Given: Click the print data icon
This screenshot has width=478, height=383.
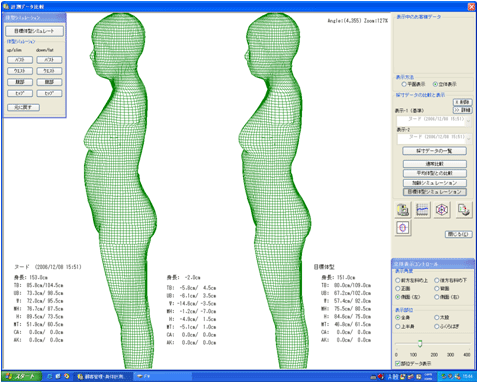Looking at the screenshot, I should 403,210.
